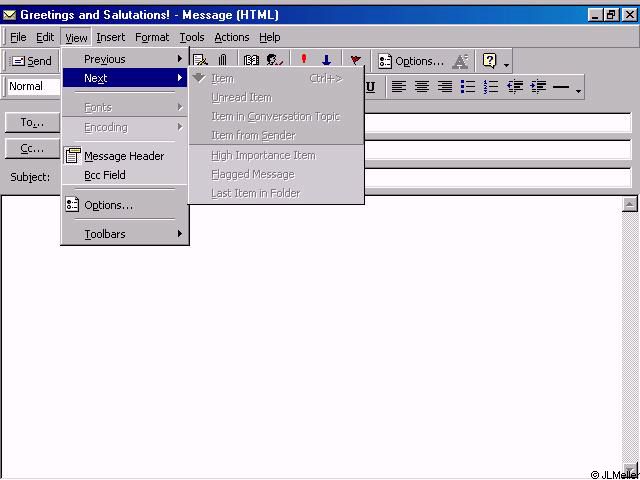Screen dimensions: 640x480
Task: Flag the message for follow up
Action: pyautogui.click(x=356, y=61)
